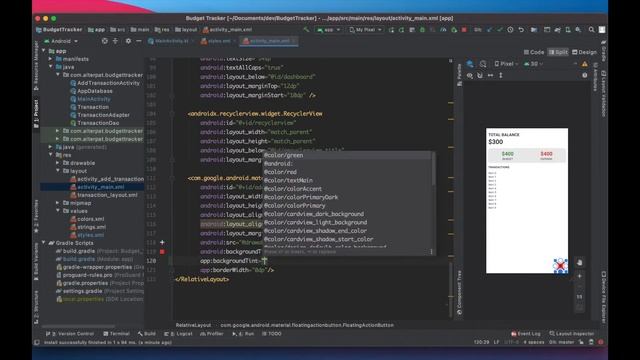
Task: Click the user avatar icon in top toolbar
Action: pos(602,30)
